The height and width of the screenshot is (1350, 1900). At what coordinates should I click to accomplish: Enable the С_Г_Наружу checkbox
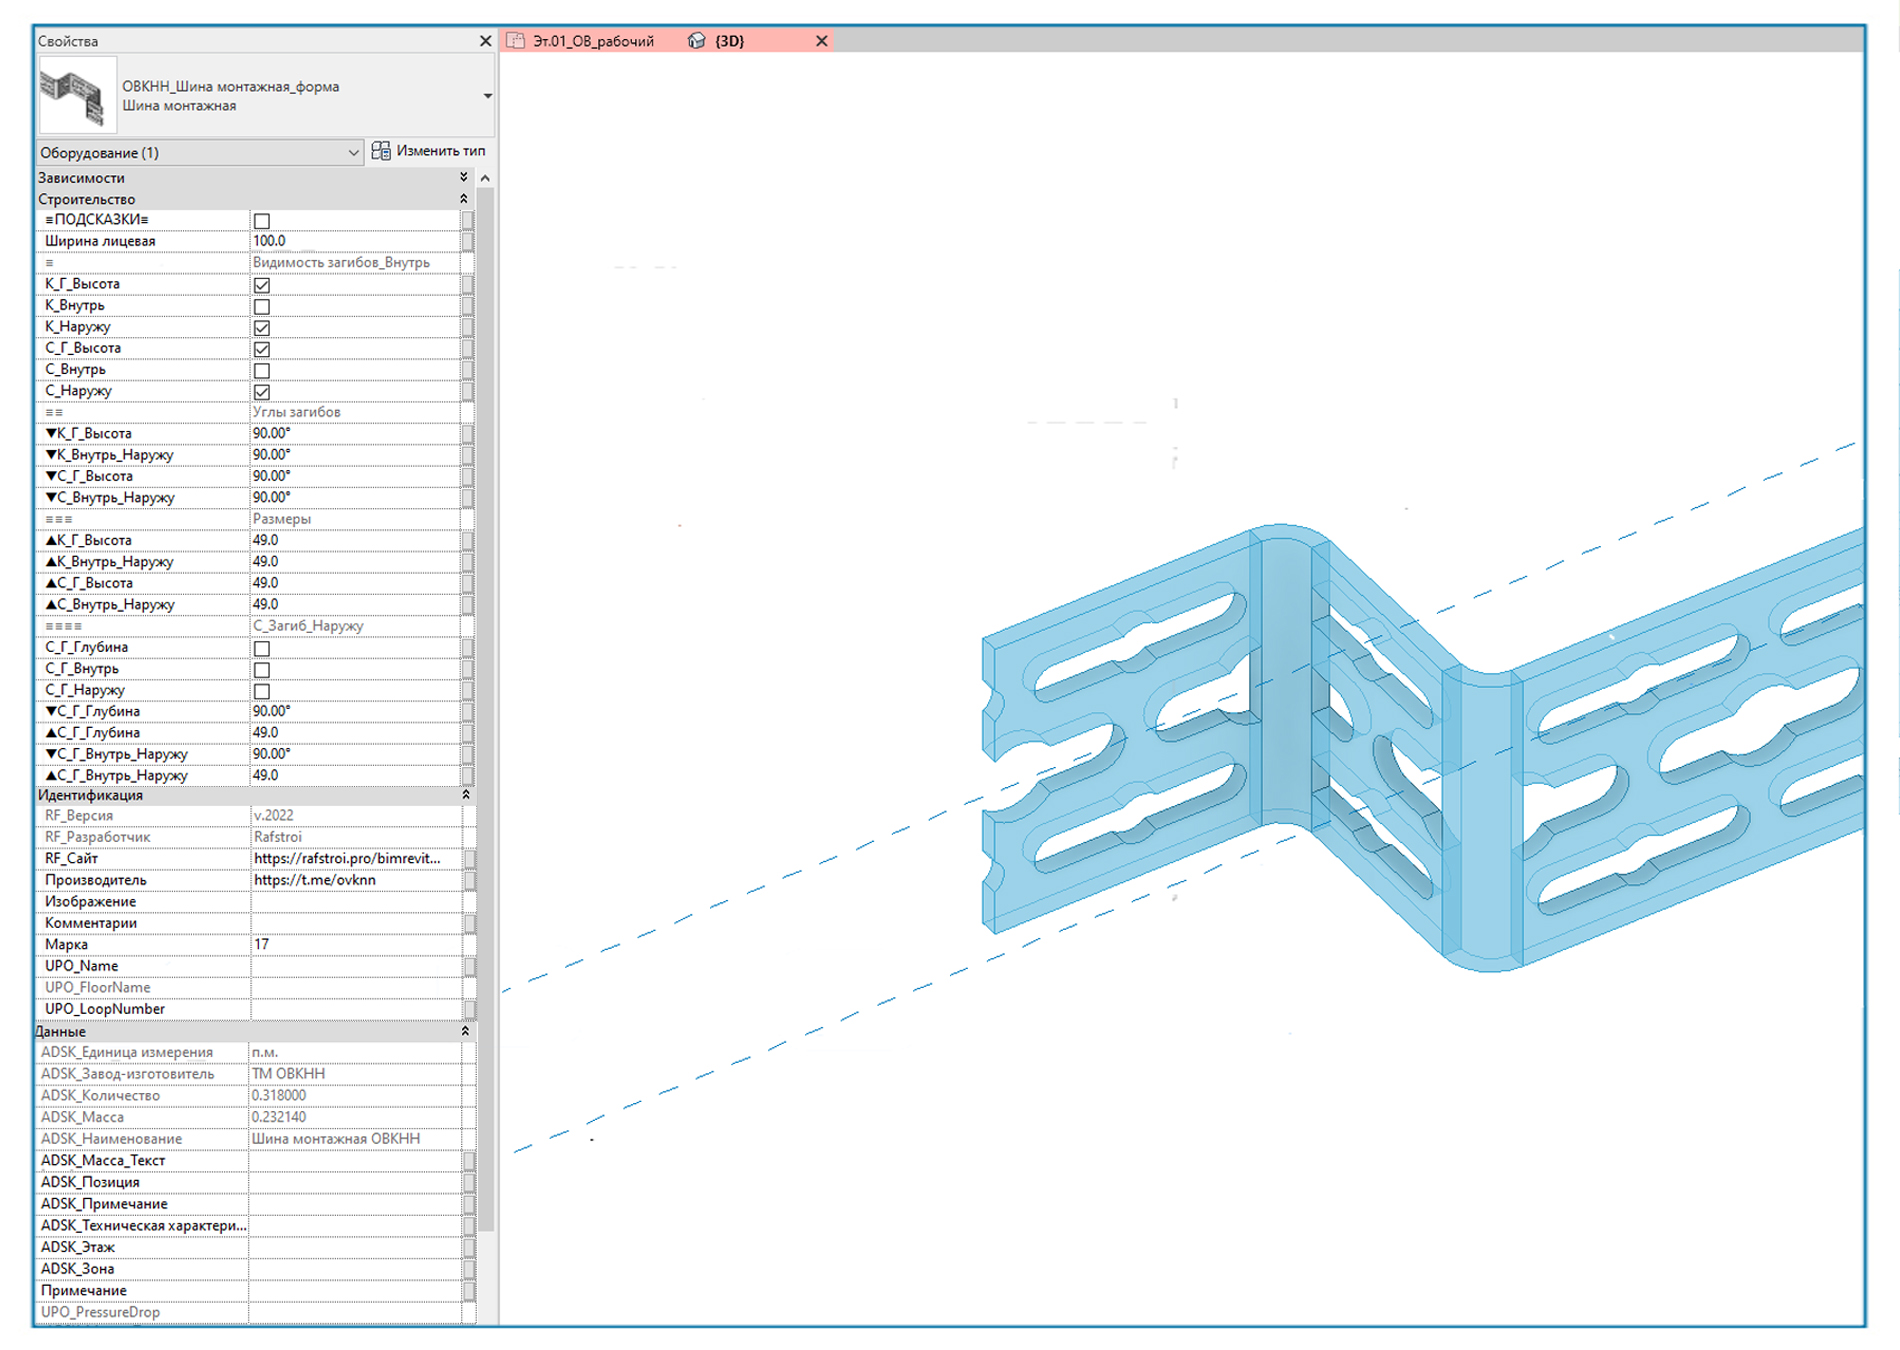click(262, 692)
